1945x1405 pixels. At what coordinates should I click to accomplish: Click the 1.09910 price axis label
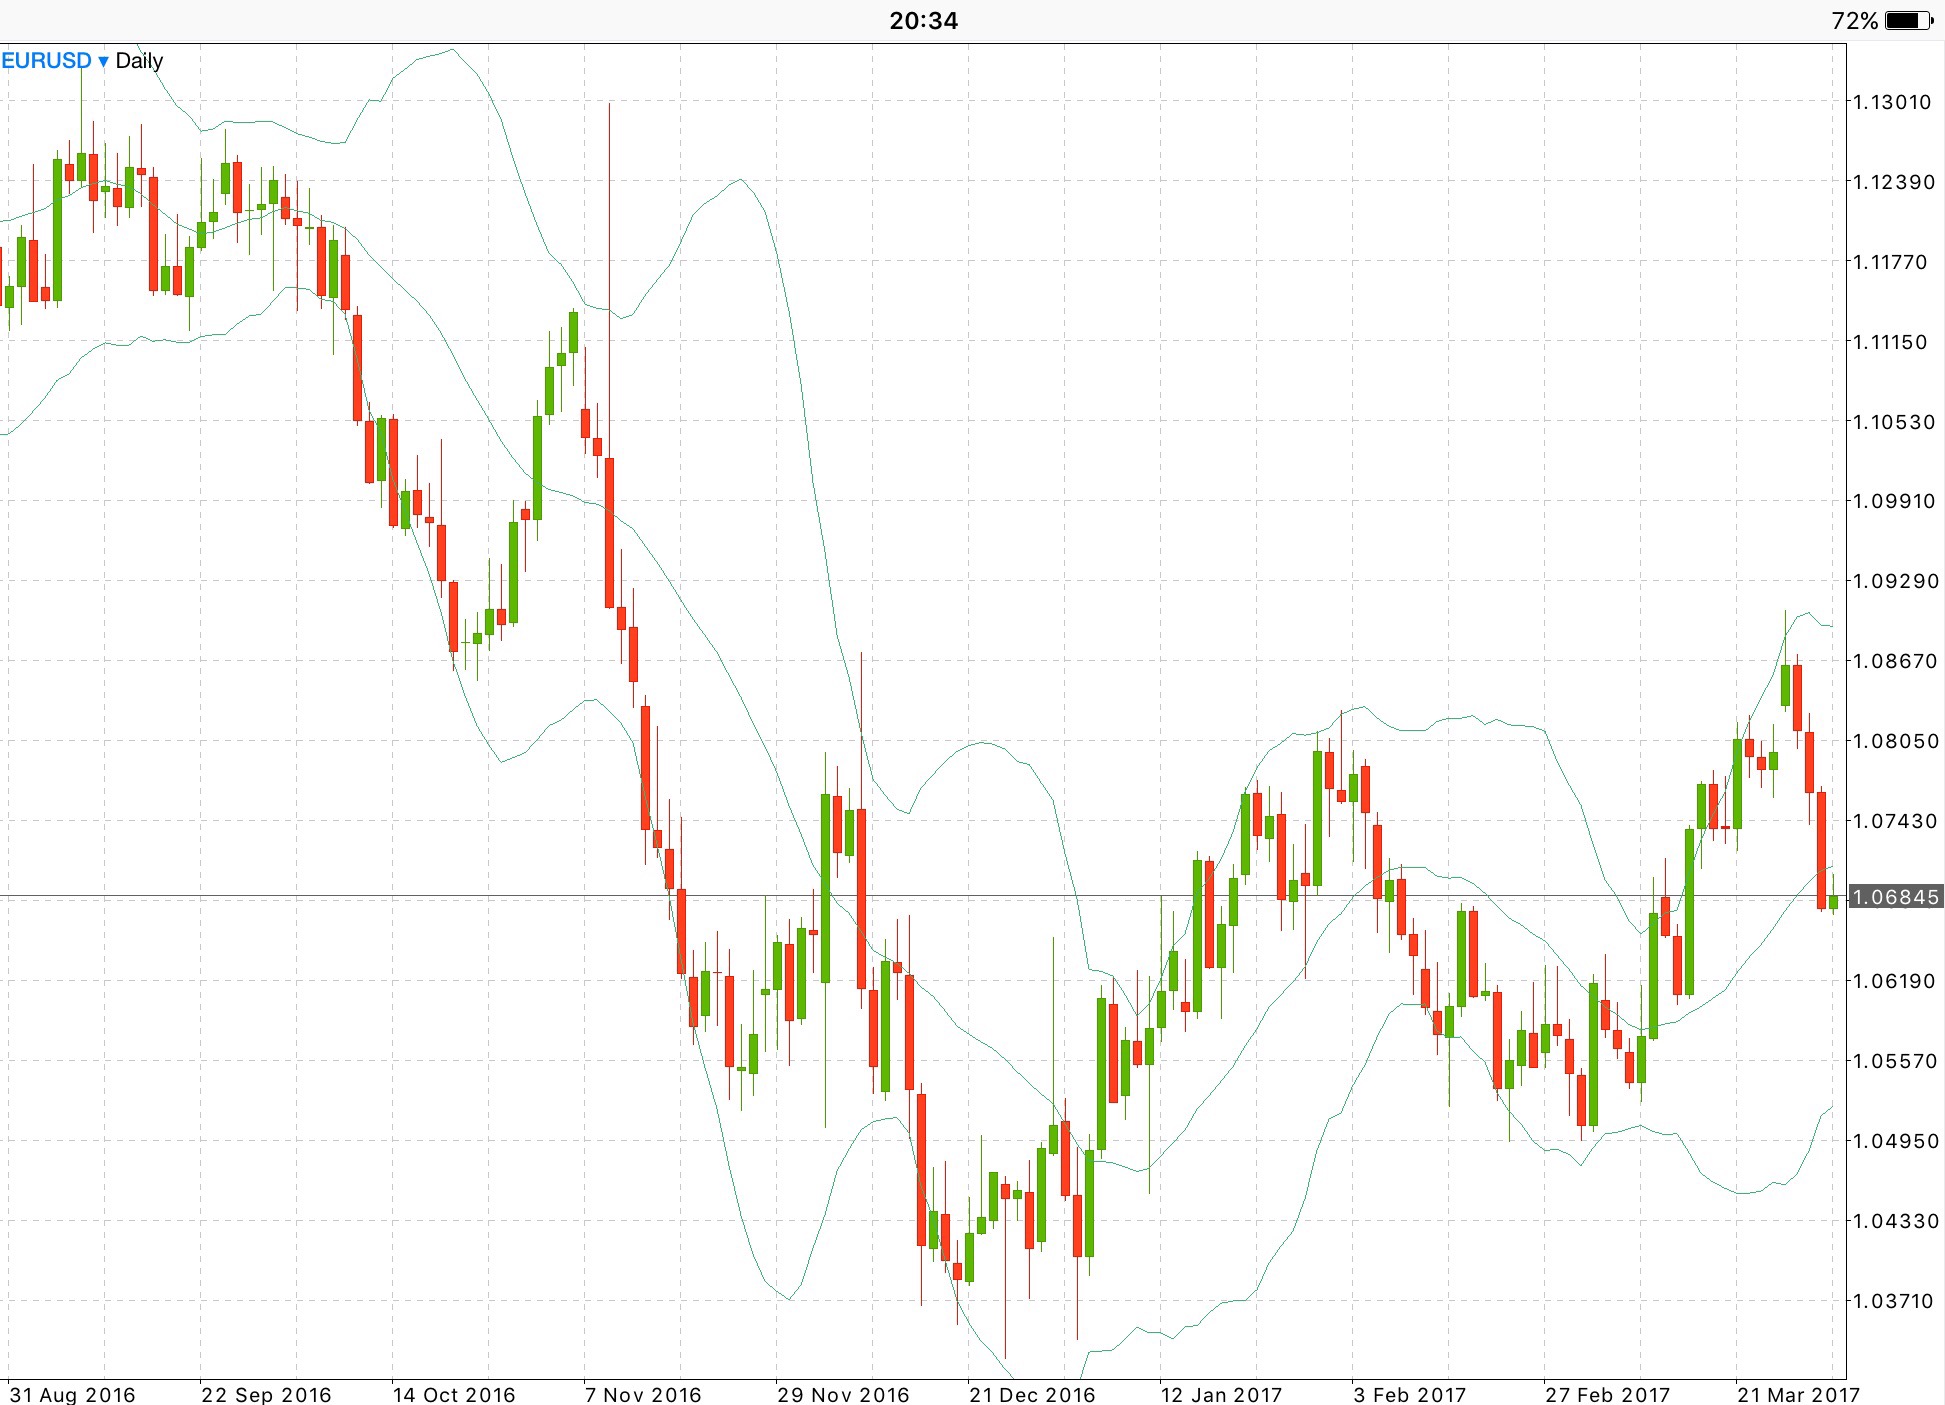(1894, 501)
